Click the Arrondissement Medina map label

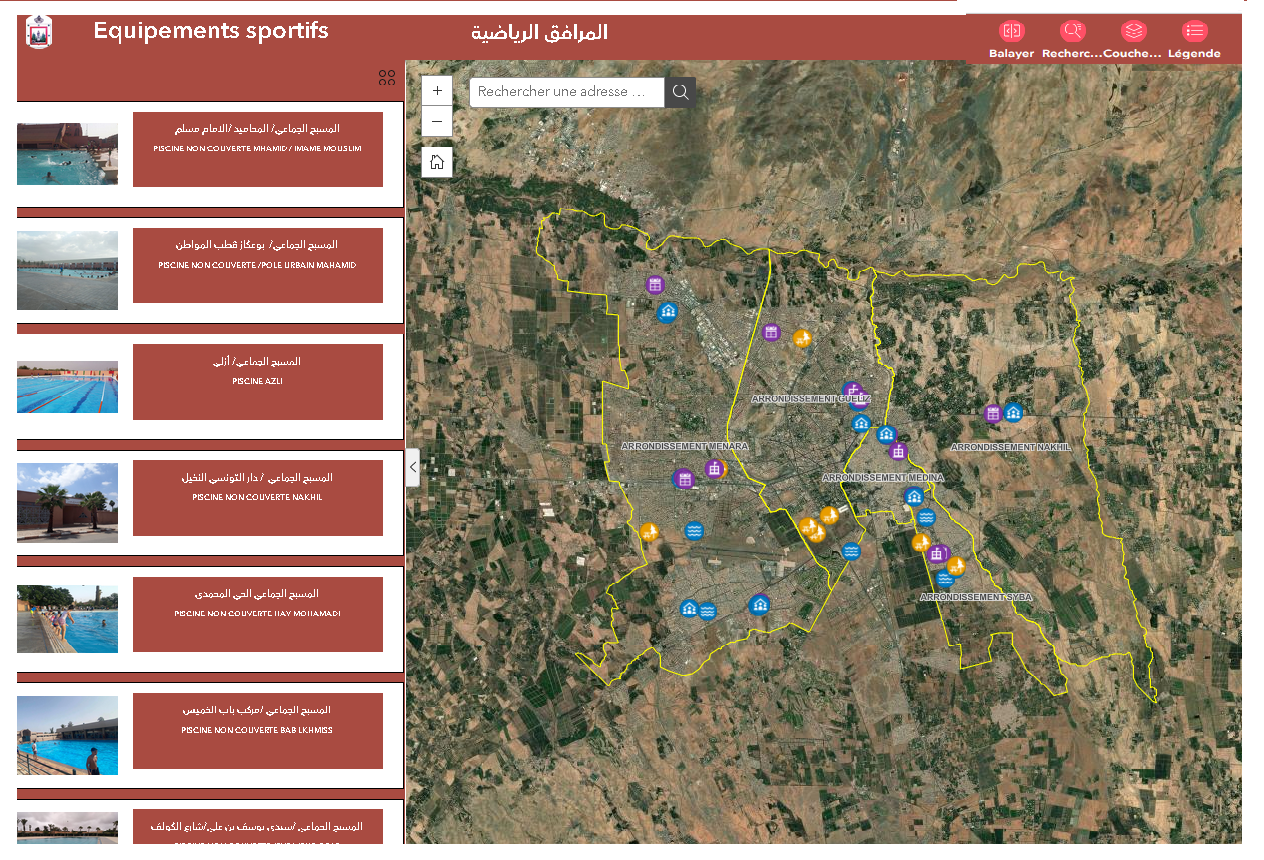click(x=882, y=478)
